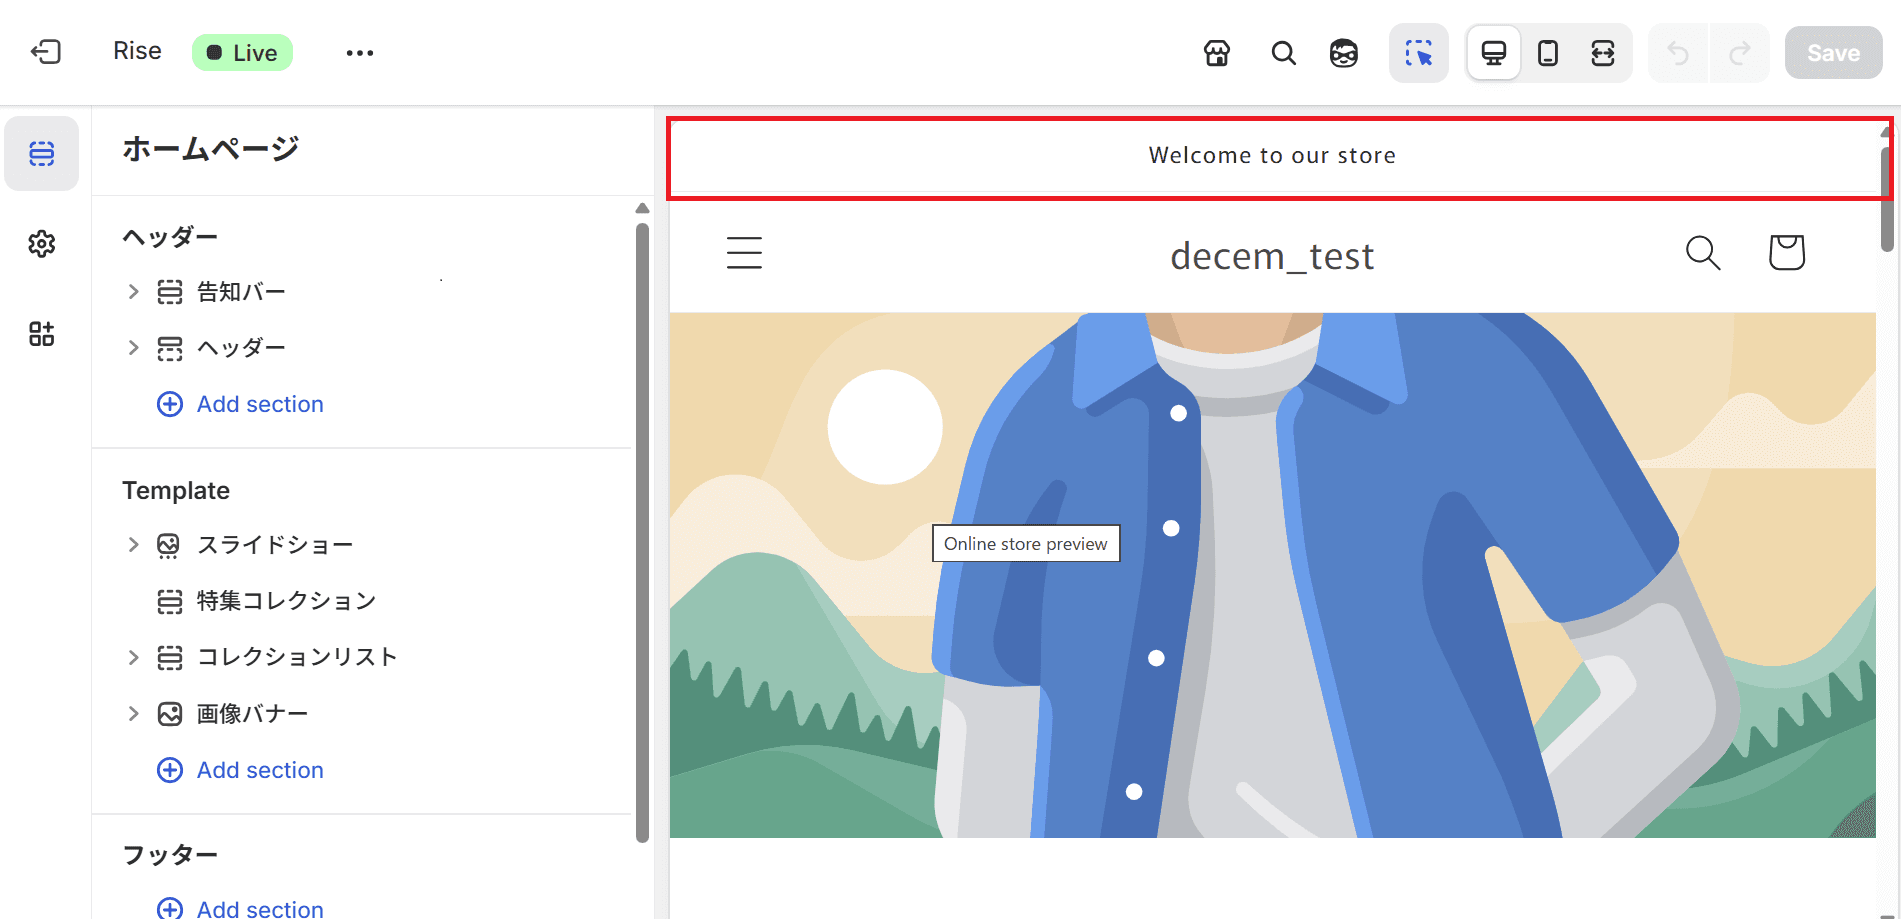
Task: Switch preview to mobile view
Action: tap(1548, 53)
